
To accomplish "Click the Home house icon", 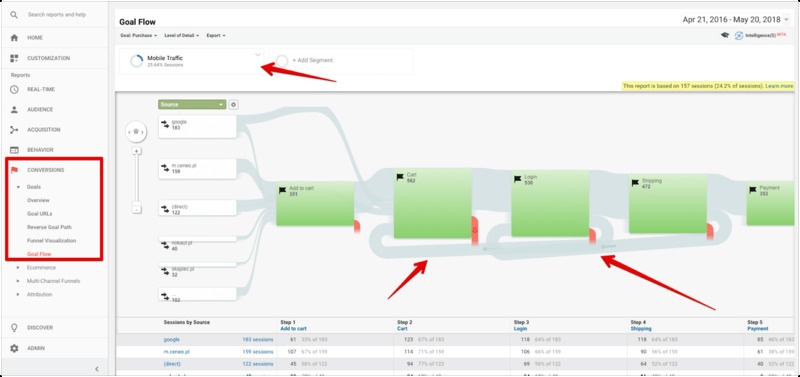I will pos(14,38).
